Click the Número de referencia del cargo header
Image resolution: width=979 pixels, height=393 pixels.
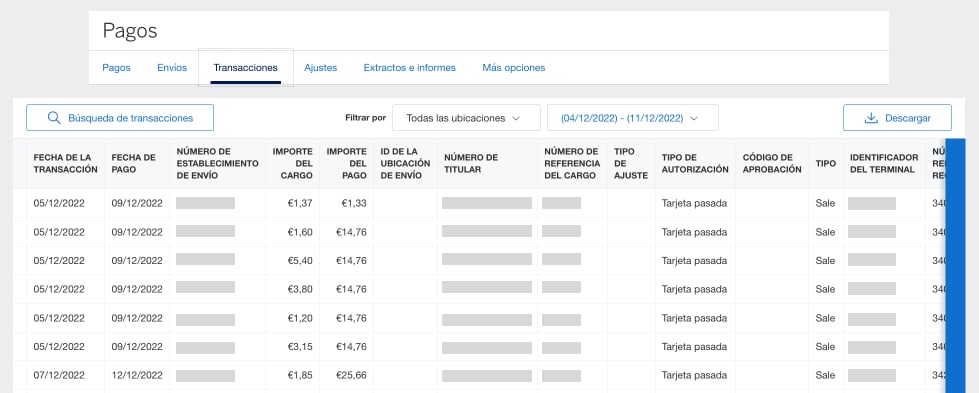[x=572, y=163]
